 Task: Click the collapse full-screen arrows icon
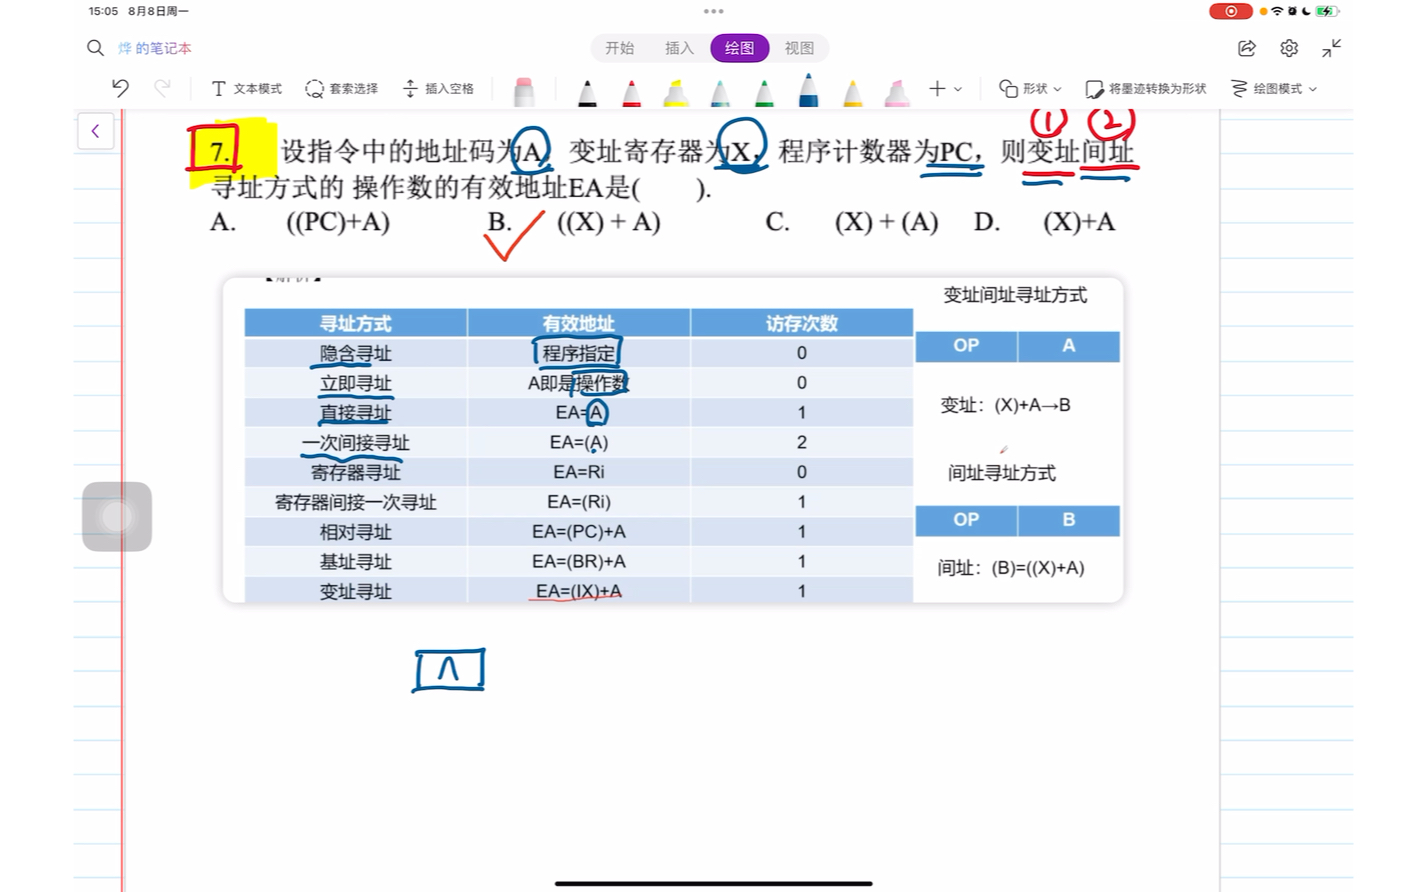pos(1331,48)
